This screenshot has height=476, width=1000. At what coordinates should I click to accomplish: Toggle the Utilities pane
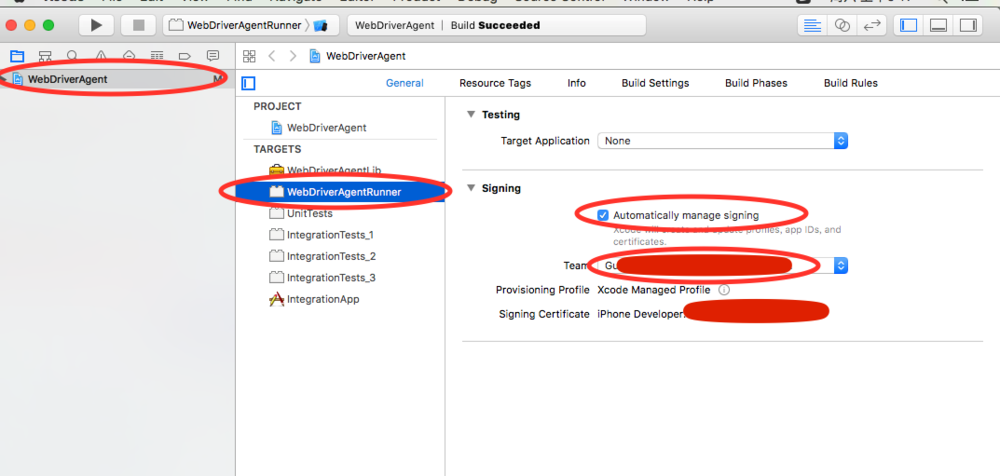pos(968,26)
